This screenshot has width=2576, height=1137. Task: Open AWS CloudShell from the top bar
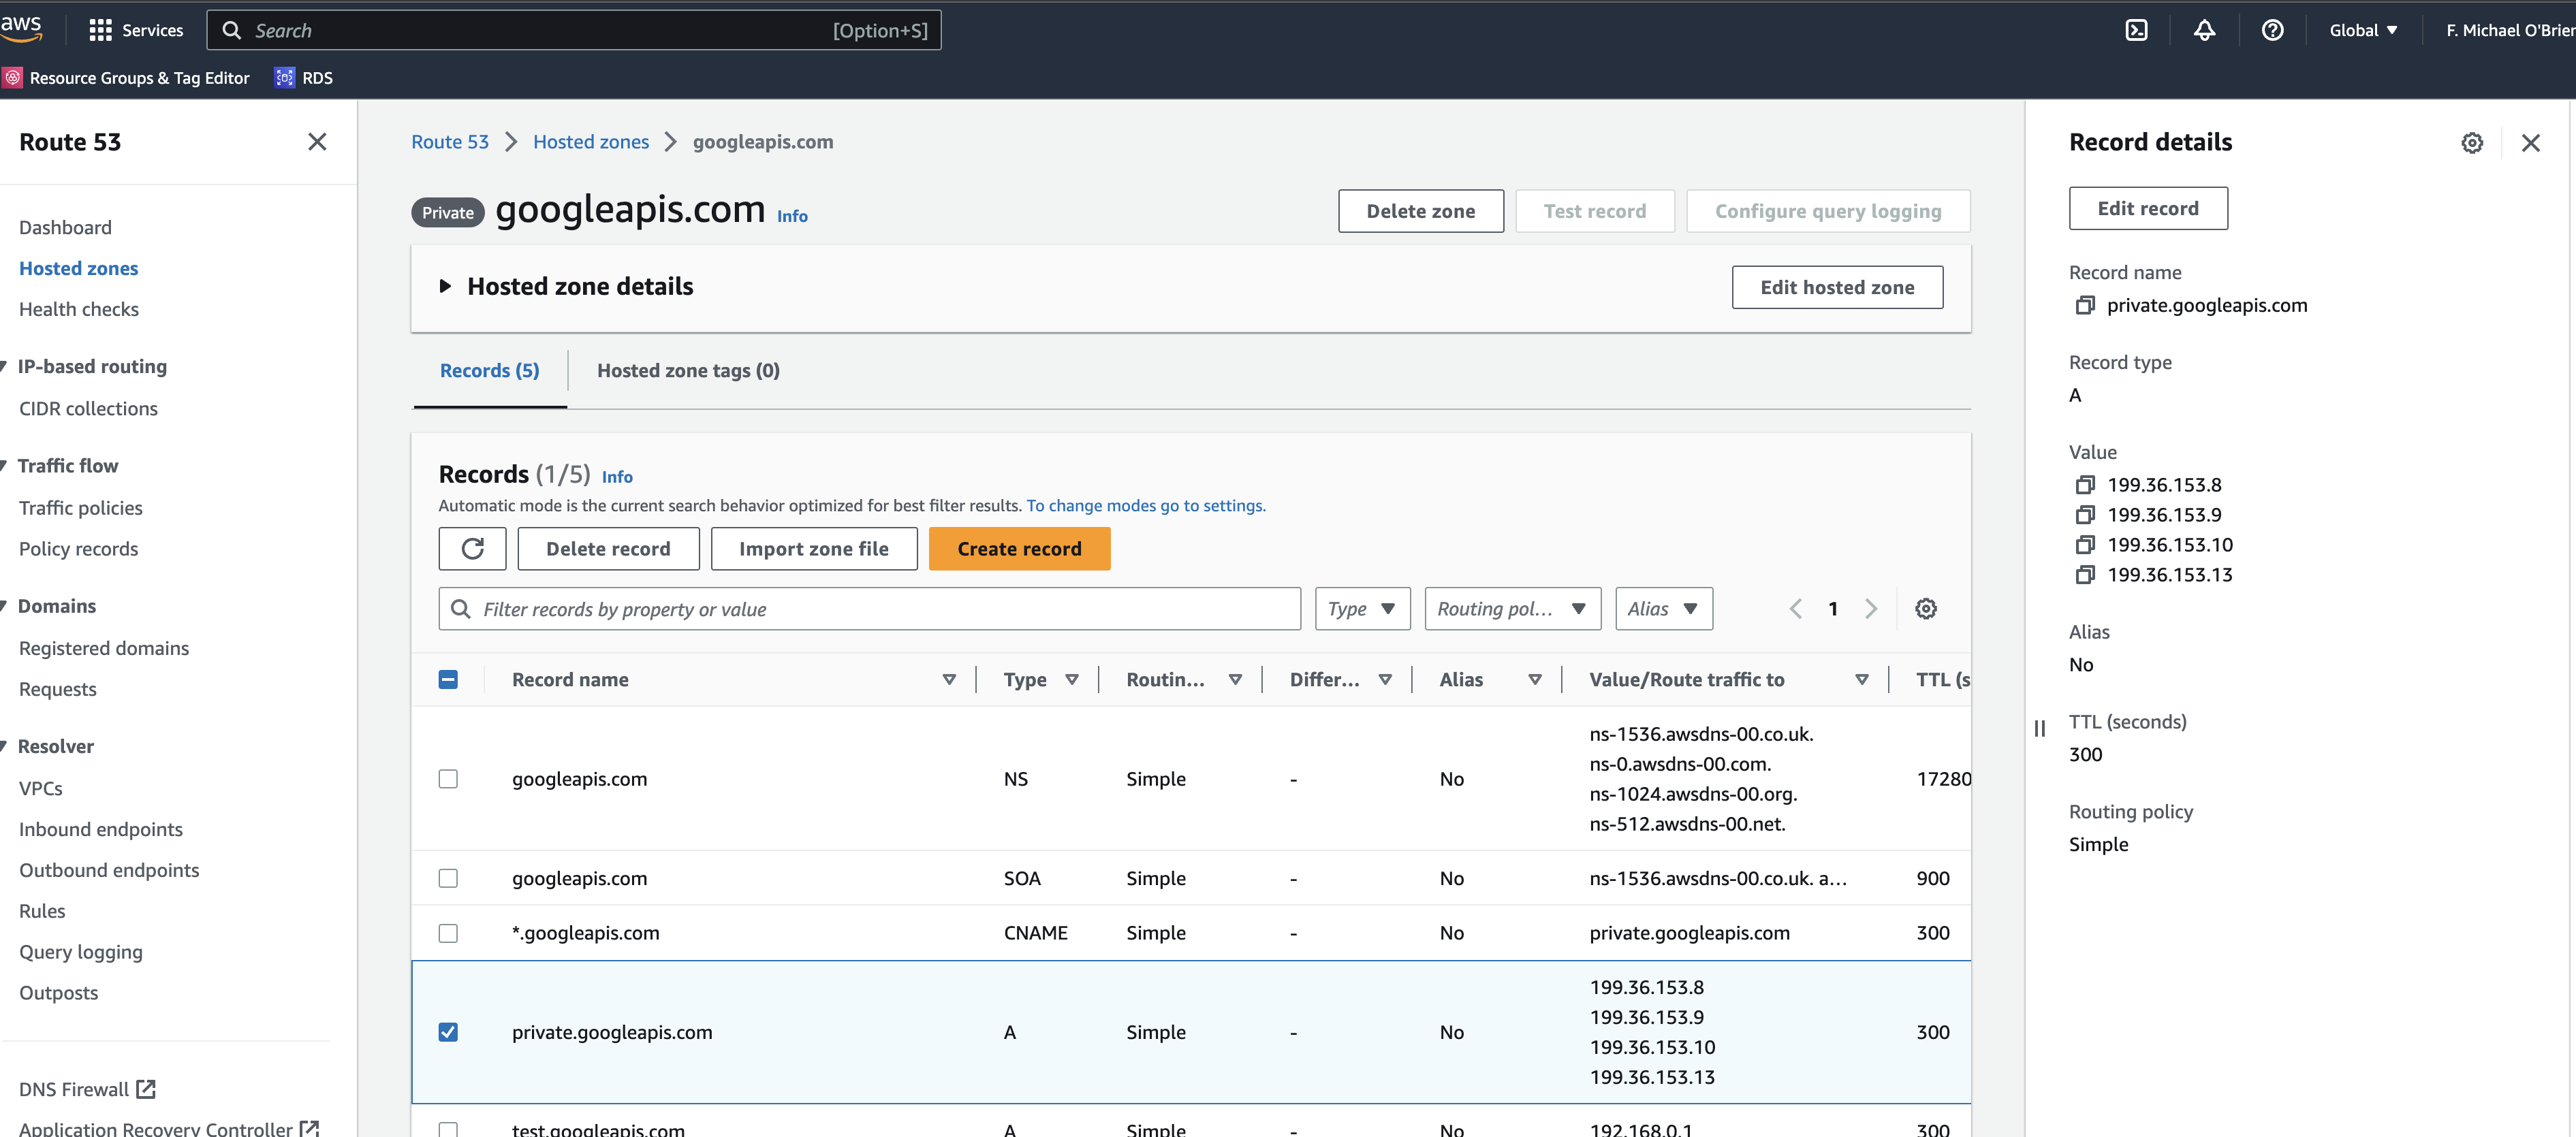(2137, 30)
